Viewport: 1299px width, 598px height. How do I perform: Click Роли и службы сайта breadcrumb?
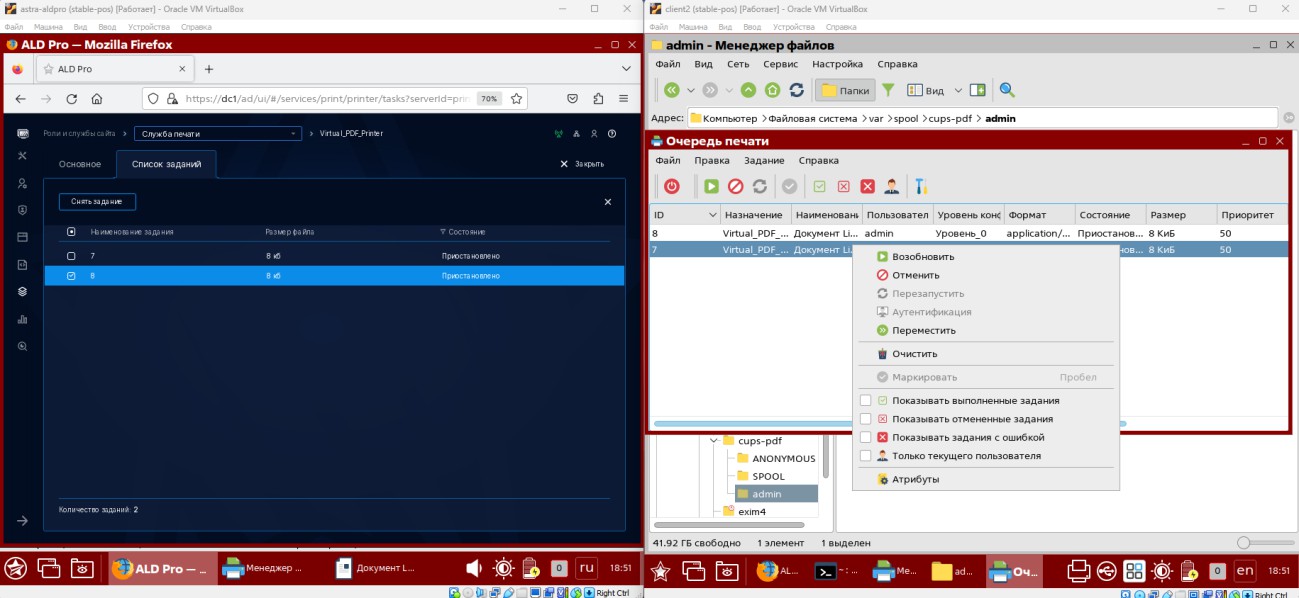(79, 133)
